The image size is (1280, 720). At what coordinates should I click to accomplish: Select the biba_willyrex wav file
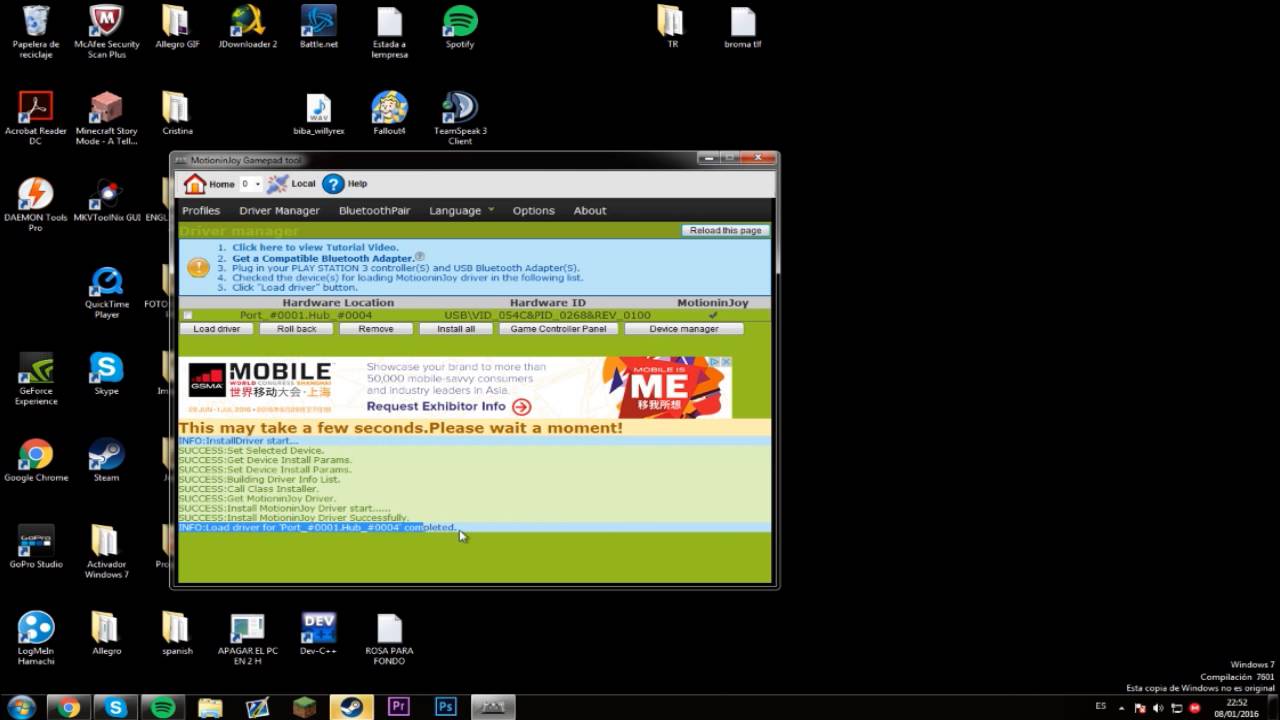pyautogui.click(x=318, y=113)
